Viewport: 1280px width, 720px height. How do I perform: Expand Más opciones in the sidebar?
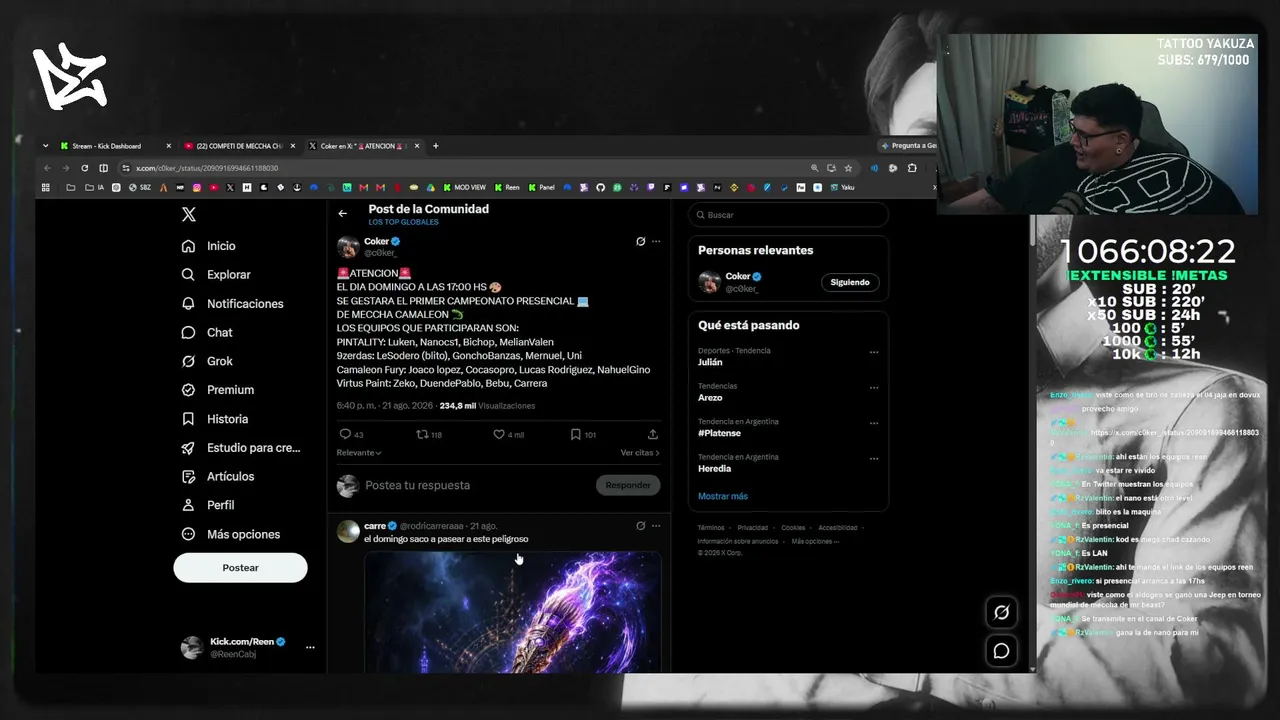[x=231, y=535]
